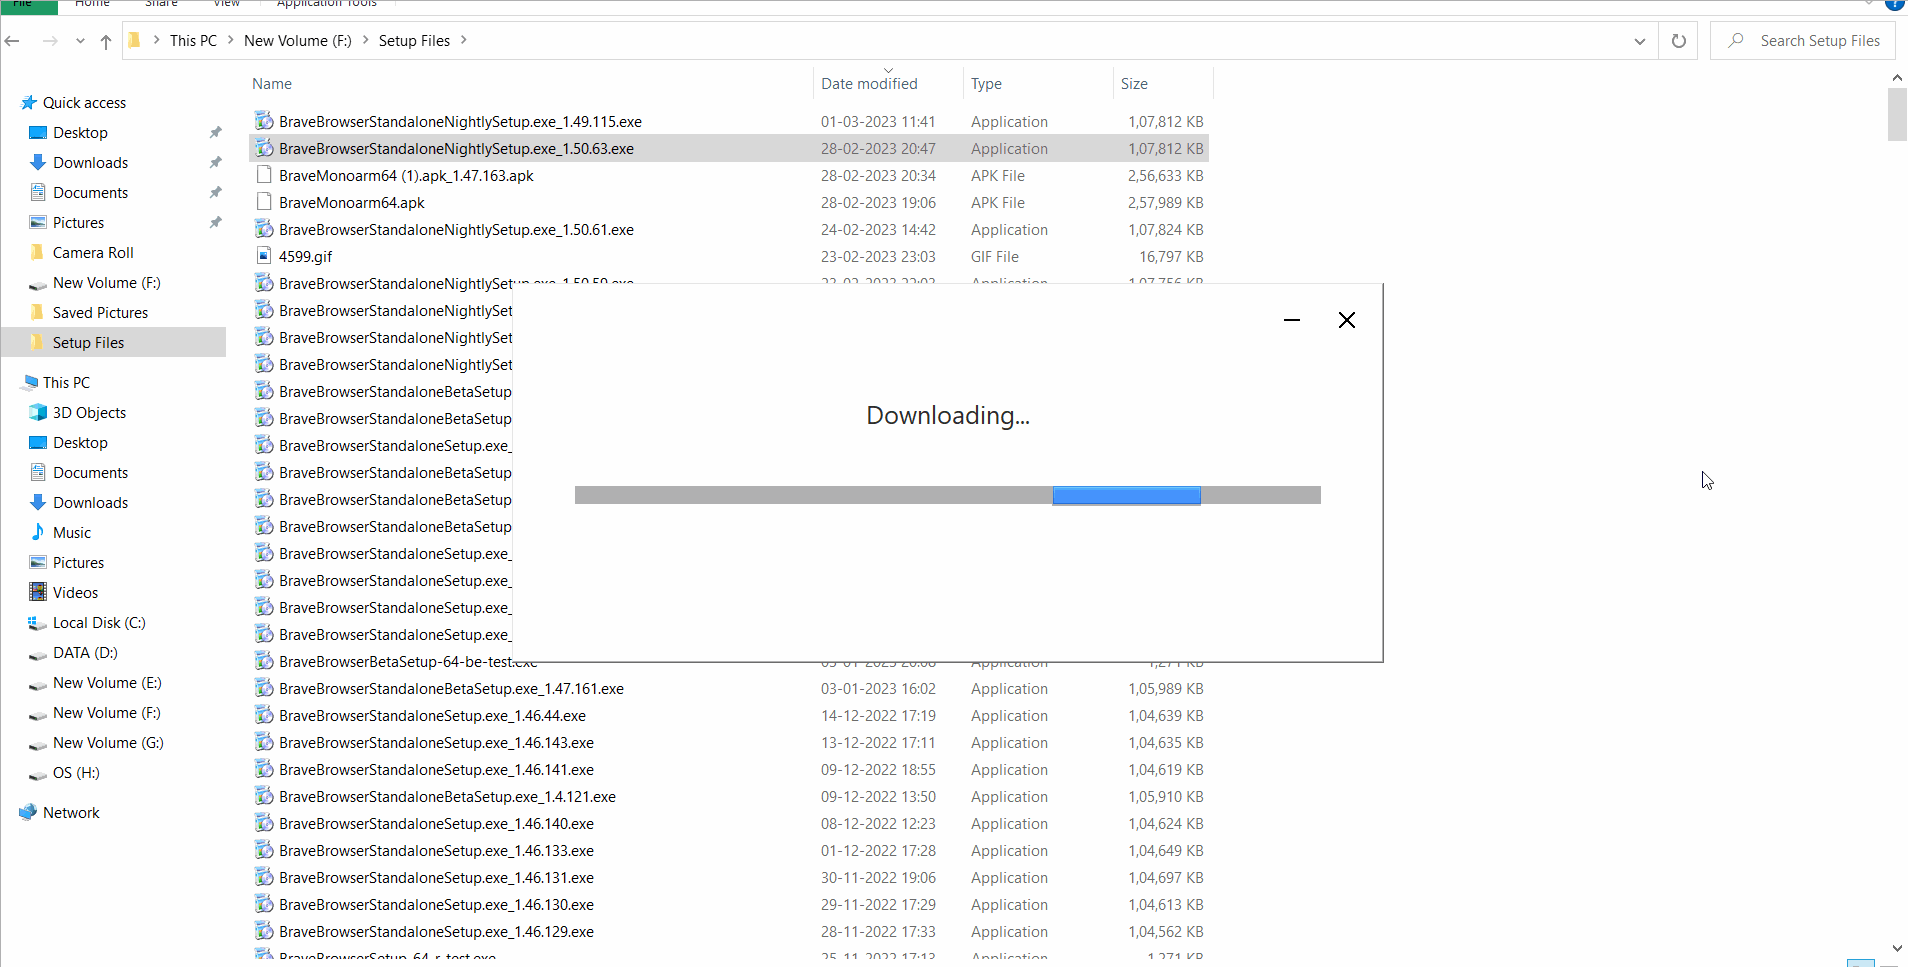Select the Camera Roll folder
The height and width of the screenshot is (967, 1908).
coord(94,252)
